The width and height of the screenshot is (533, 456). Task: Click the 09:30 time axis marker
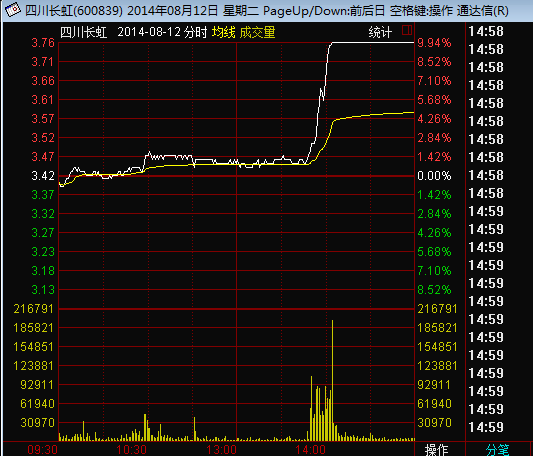pos(42,450)
